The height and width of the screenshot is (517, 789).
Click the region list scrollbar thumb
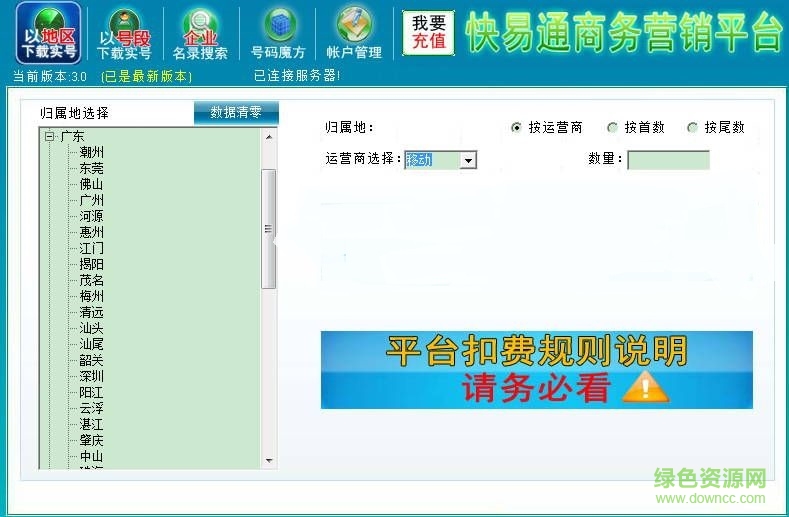(x=269, y=229)
